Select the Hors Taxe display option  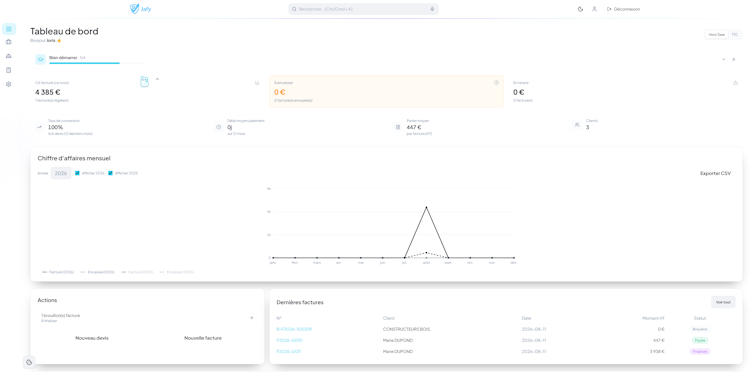click(x=717, y=35)
